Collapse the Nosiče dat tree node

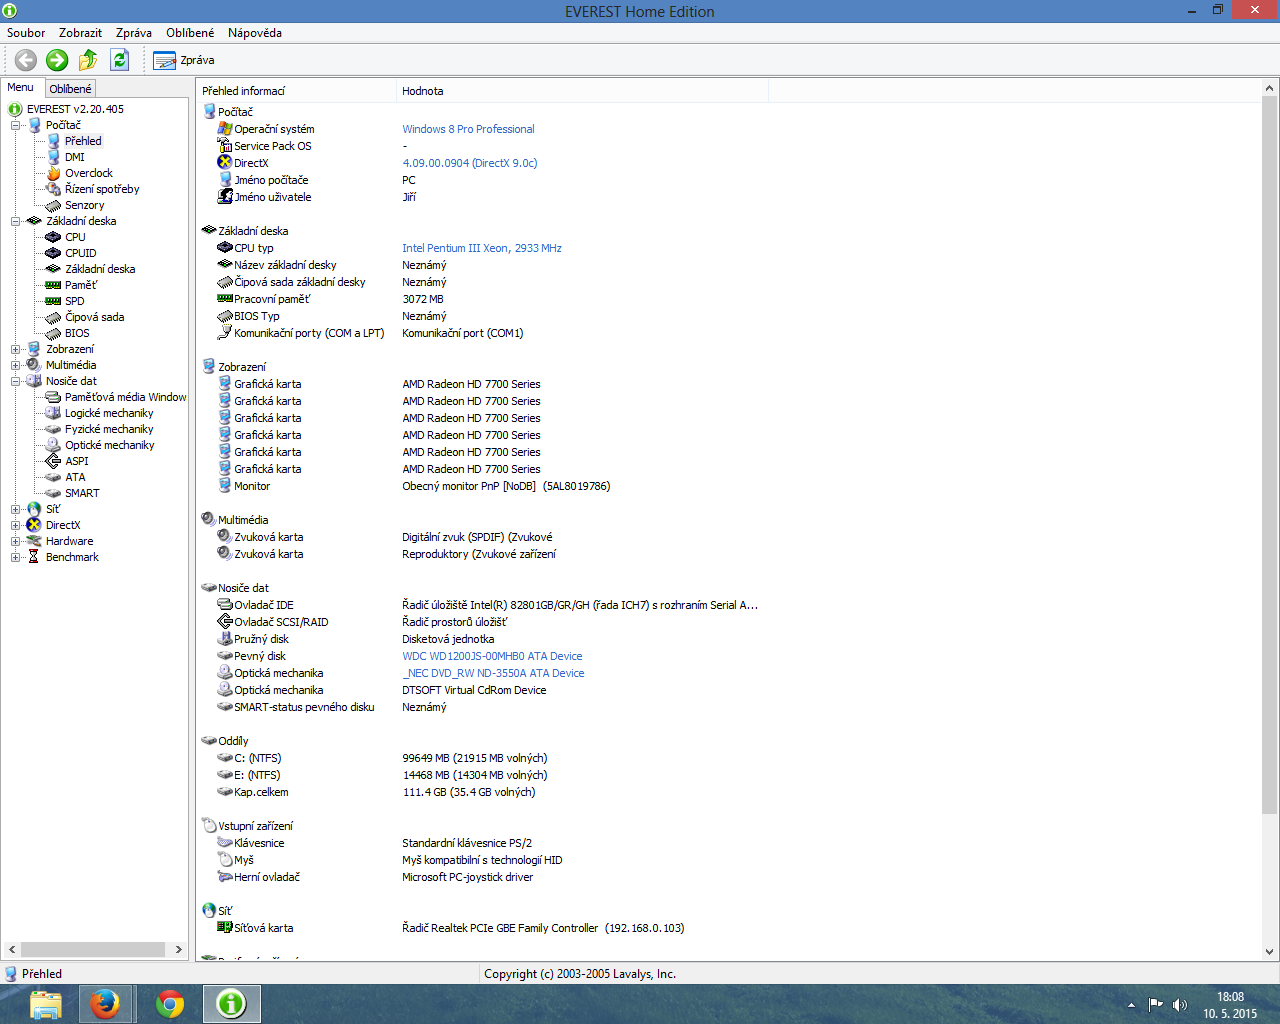click(16, 381)
